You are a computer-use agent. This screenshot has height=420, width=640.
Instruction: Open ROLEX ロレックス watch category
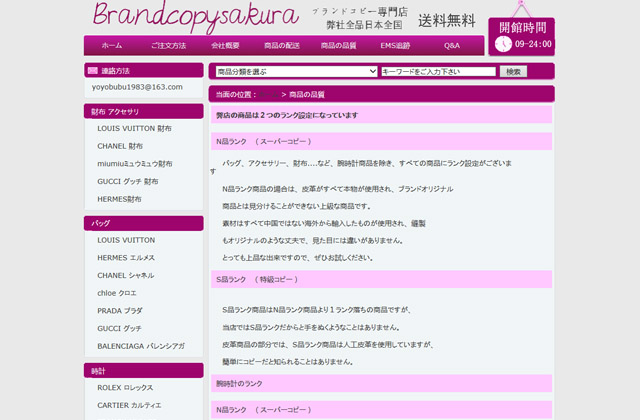125,388
